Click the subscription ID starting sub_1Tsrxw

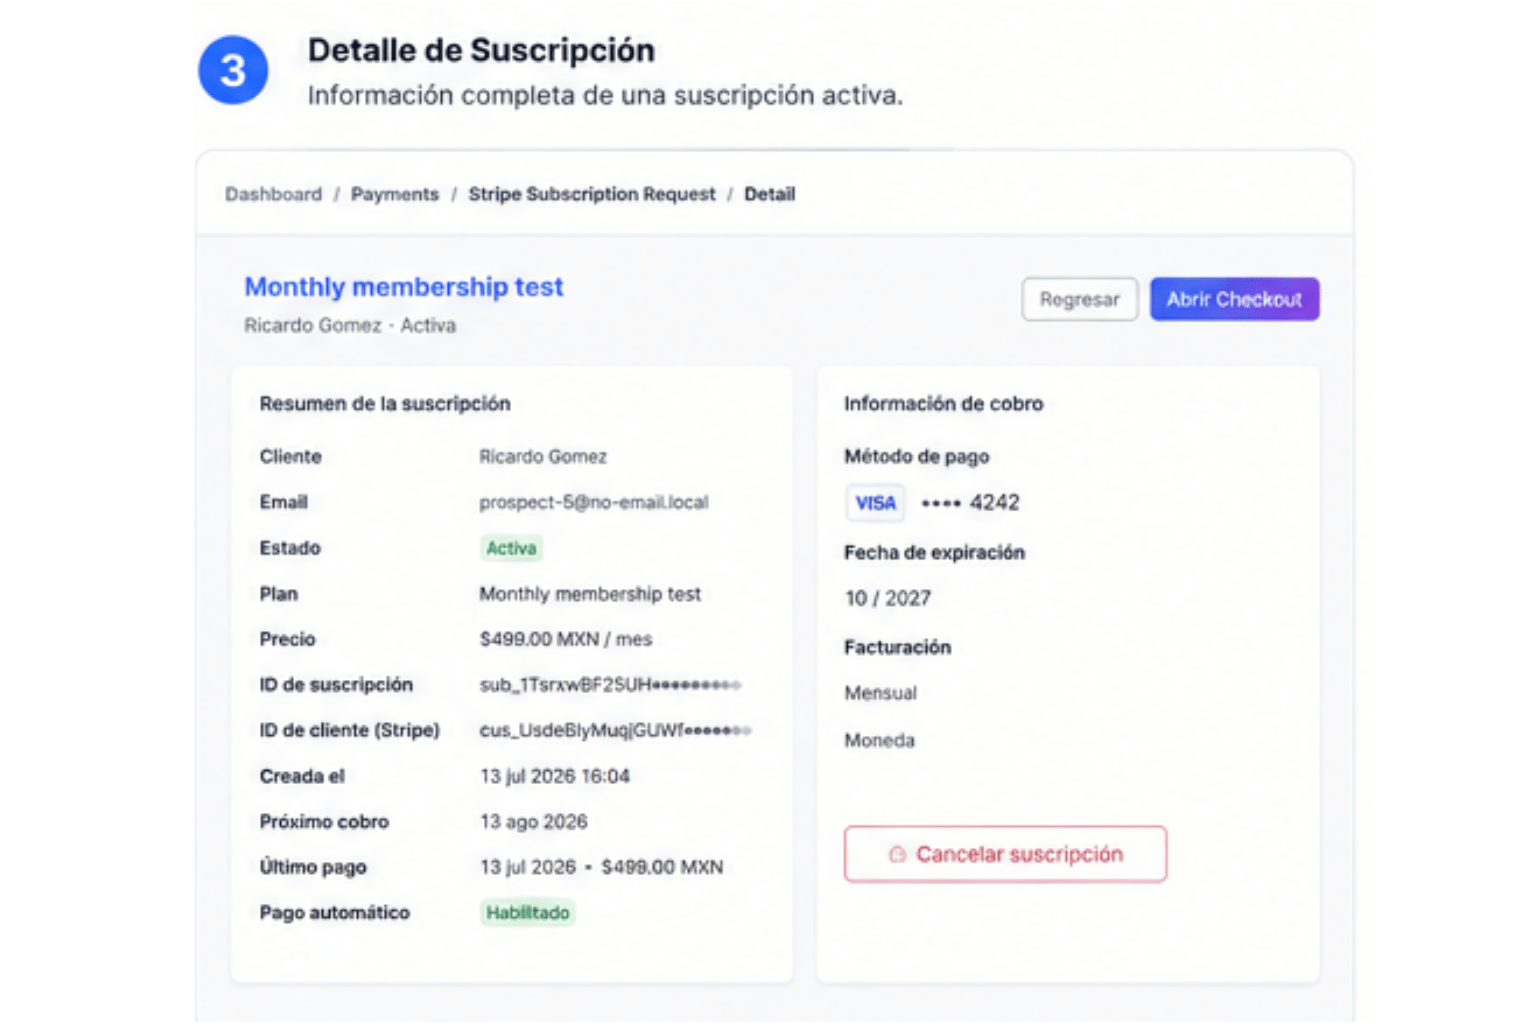610,685
